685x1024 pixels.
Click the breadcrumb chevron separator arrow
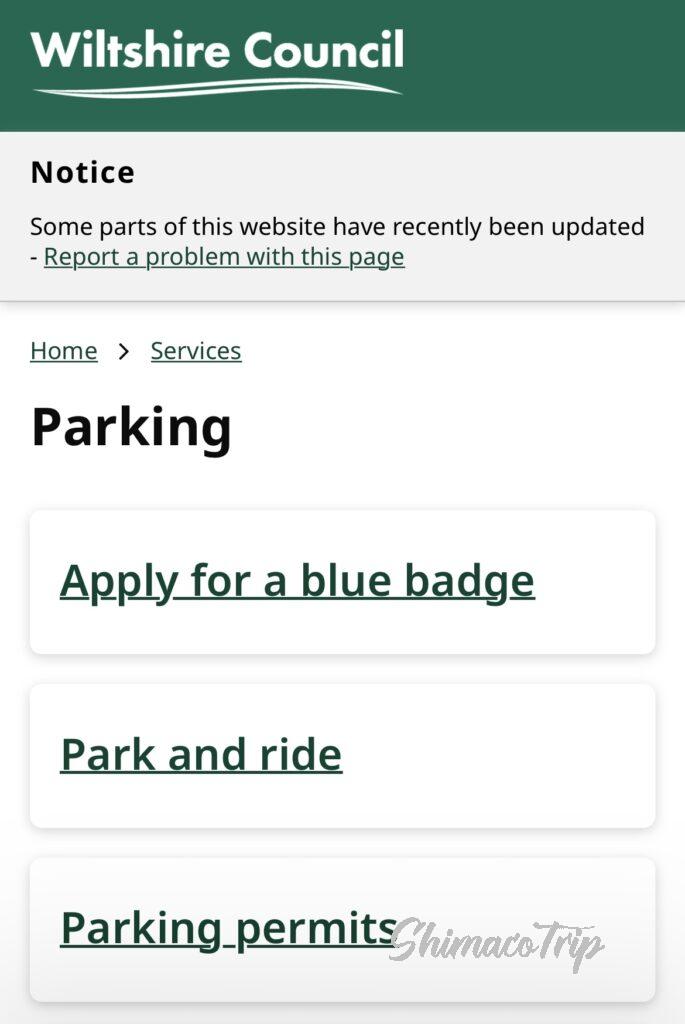point(124,351)
